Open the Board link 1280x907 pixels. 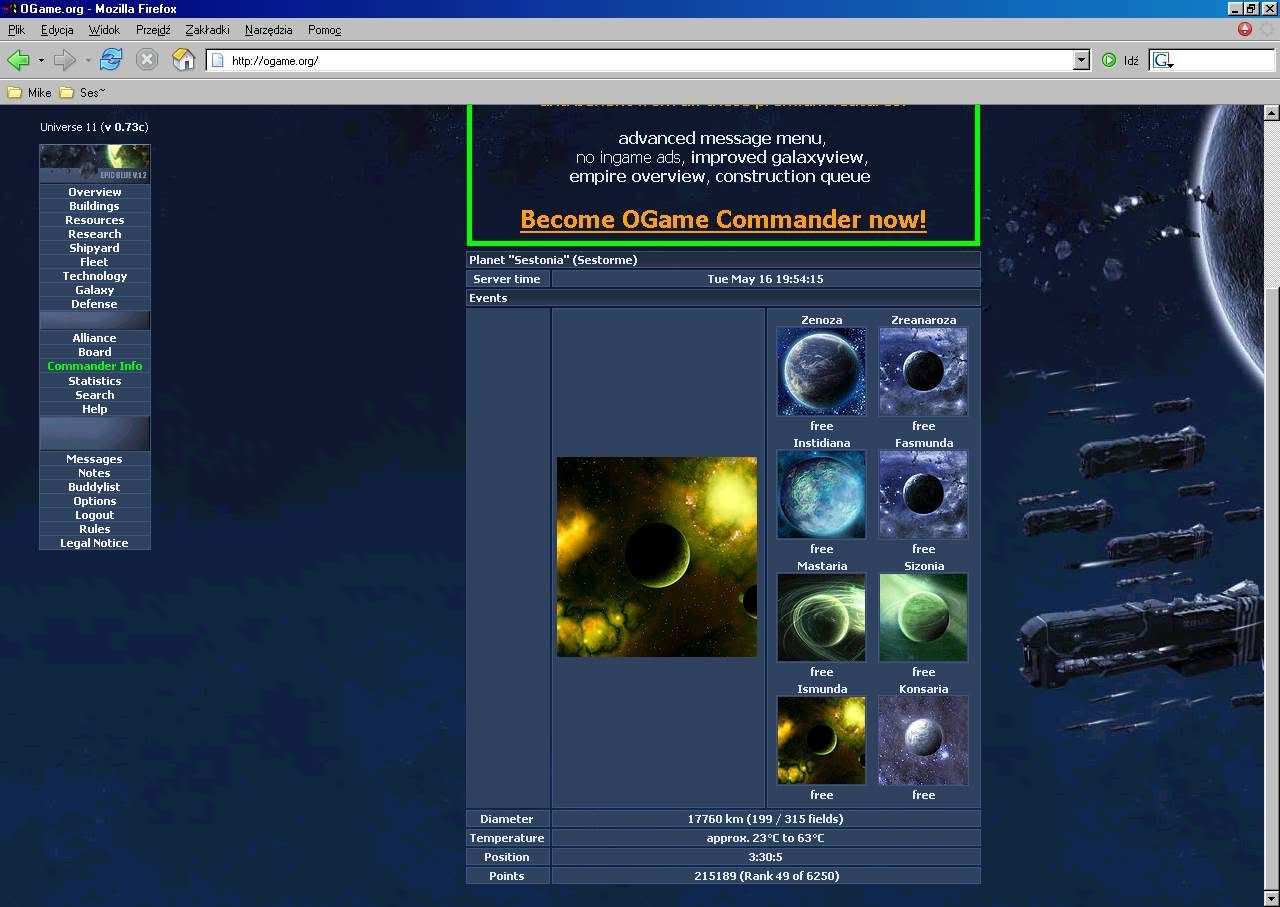coord(95,352)
